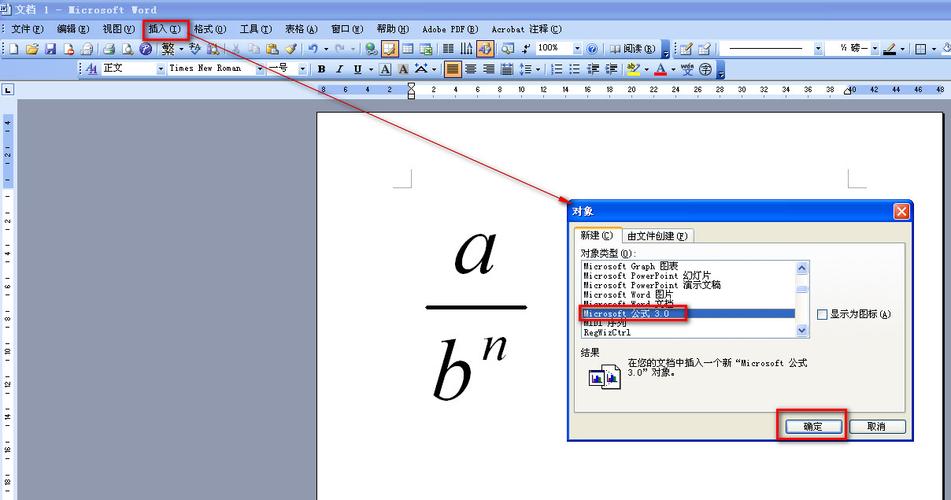Click the Paste clipboard icon

click(272, 49)
